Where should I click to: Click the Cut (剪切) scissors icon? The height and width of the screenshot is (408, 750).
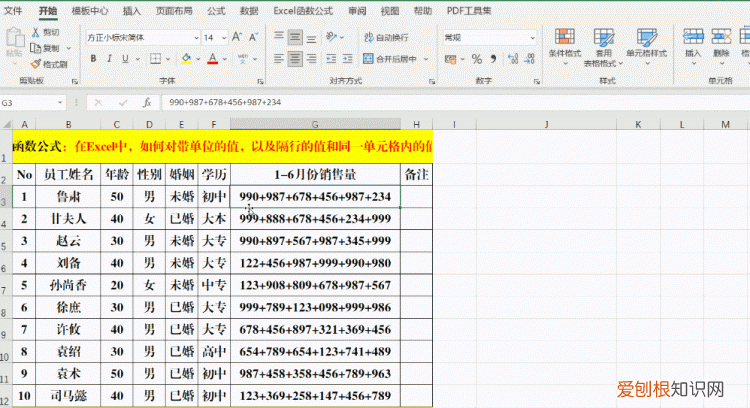click(37, 32)
